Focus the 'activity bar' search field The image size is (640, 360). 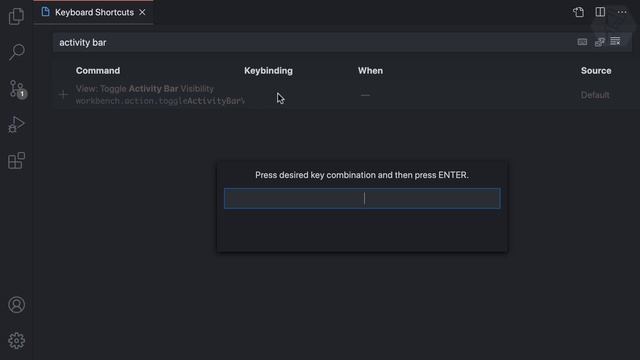coord(314,42)
